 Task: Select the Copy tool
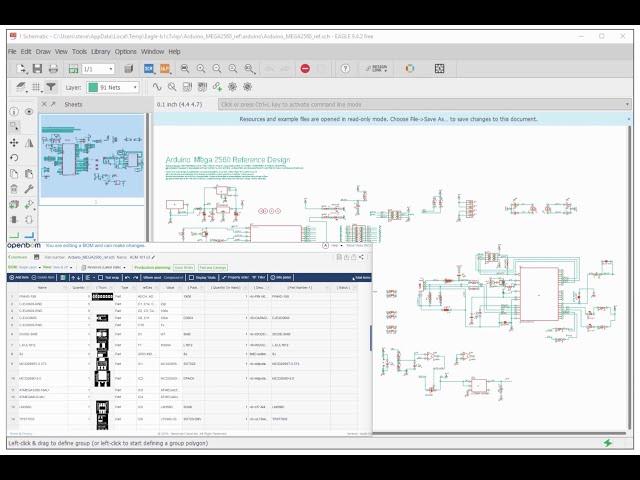tap(14, 173)
